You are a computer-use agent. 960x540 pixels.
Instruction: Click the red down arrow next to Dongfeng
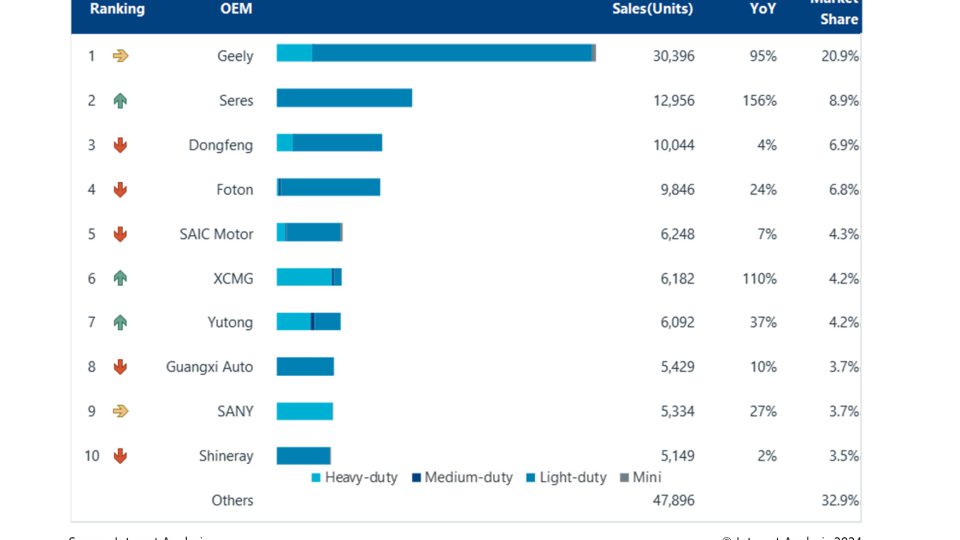[x=121, y=145]
